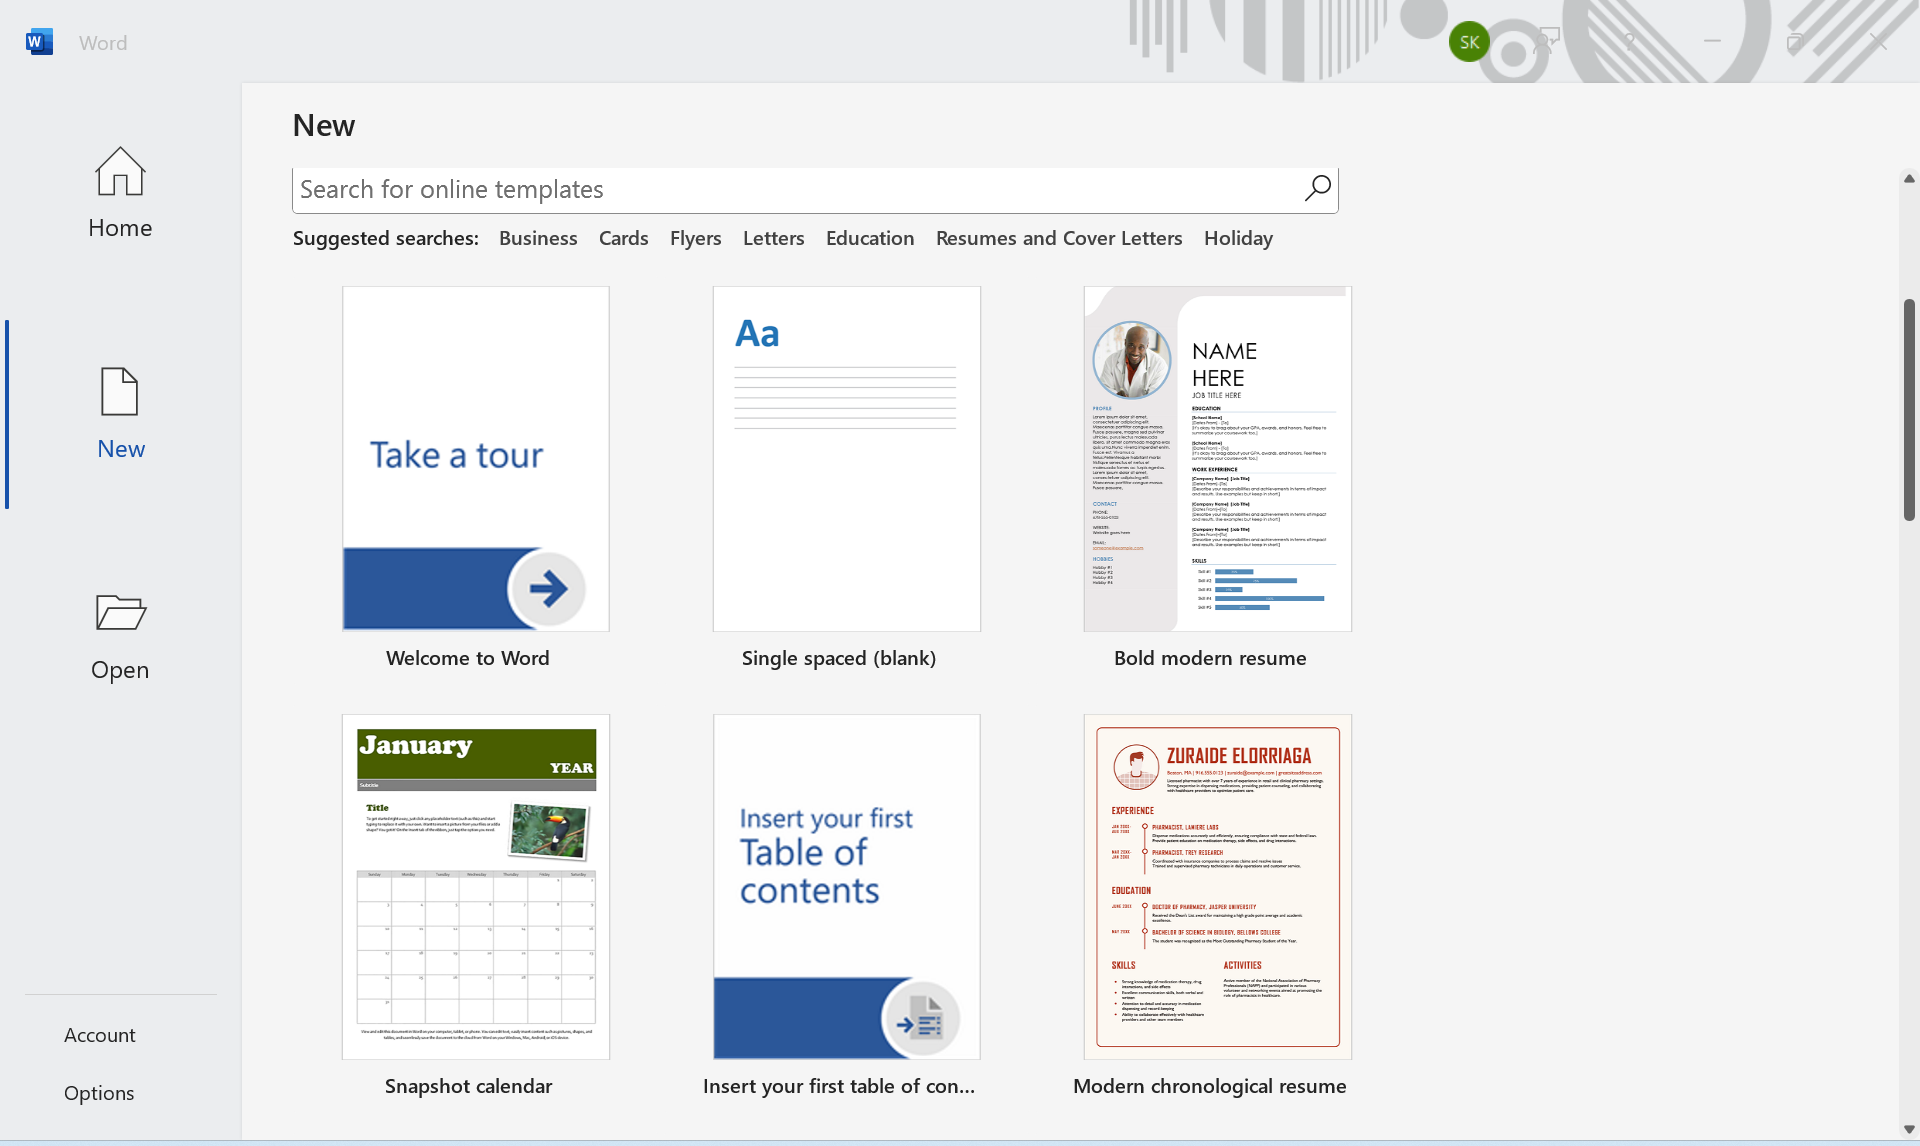Click the Holiday suggested search
Viewport: 1920px width, 1146px height.
tap(1238, 238)
